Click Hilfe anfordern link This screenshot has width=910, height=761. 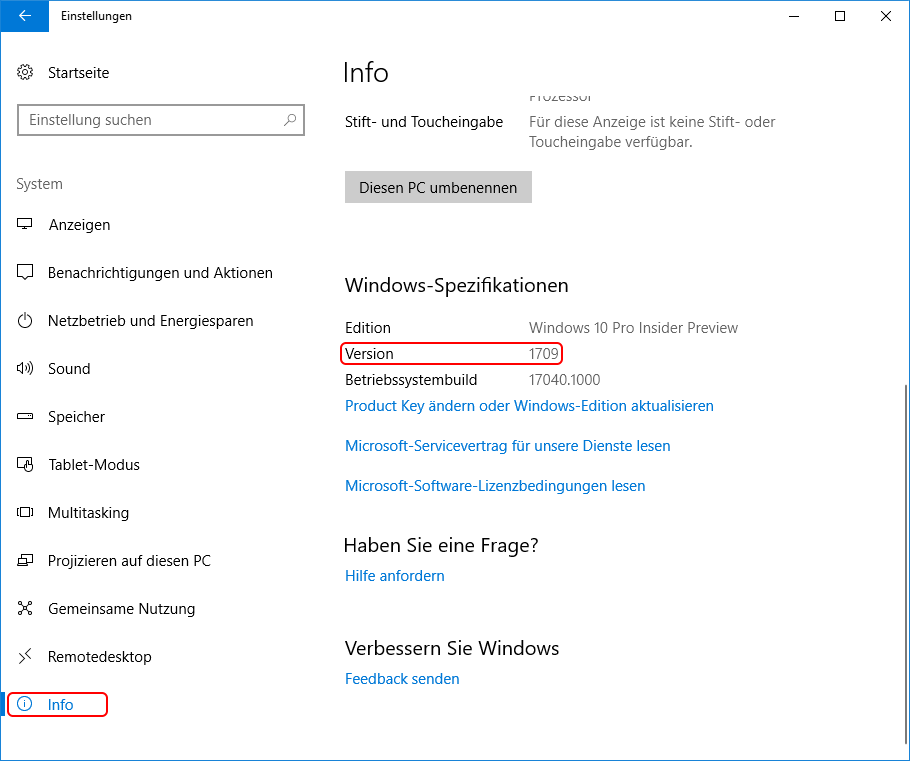pyautogui.click(x=395, y=576)
